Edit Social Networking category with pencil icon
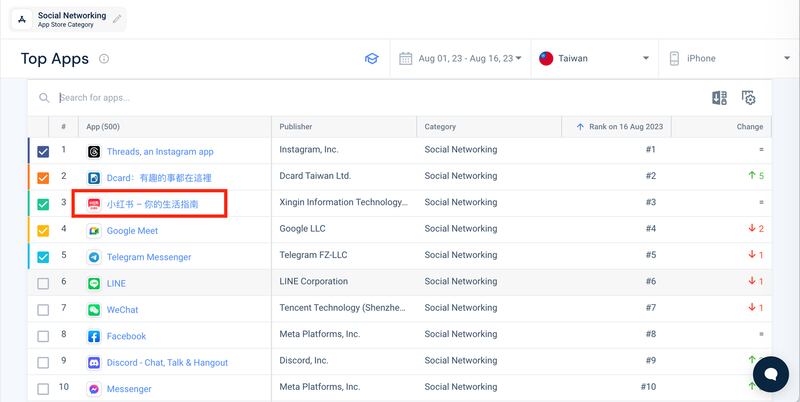The height and width of the screenshot is (402, 800). pyautogui.click(x=117, y=19)
